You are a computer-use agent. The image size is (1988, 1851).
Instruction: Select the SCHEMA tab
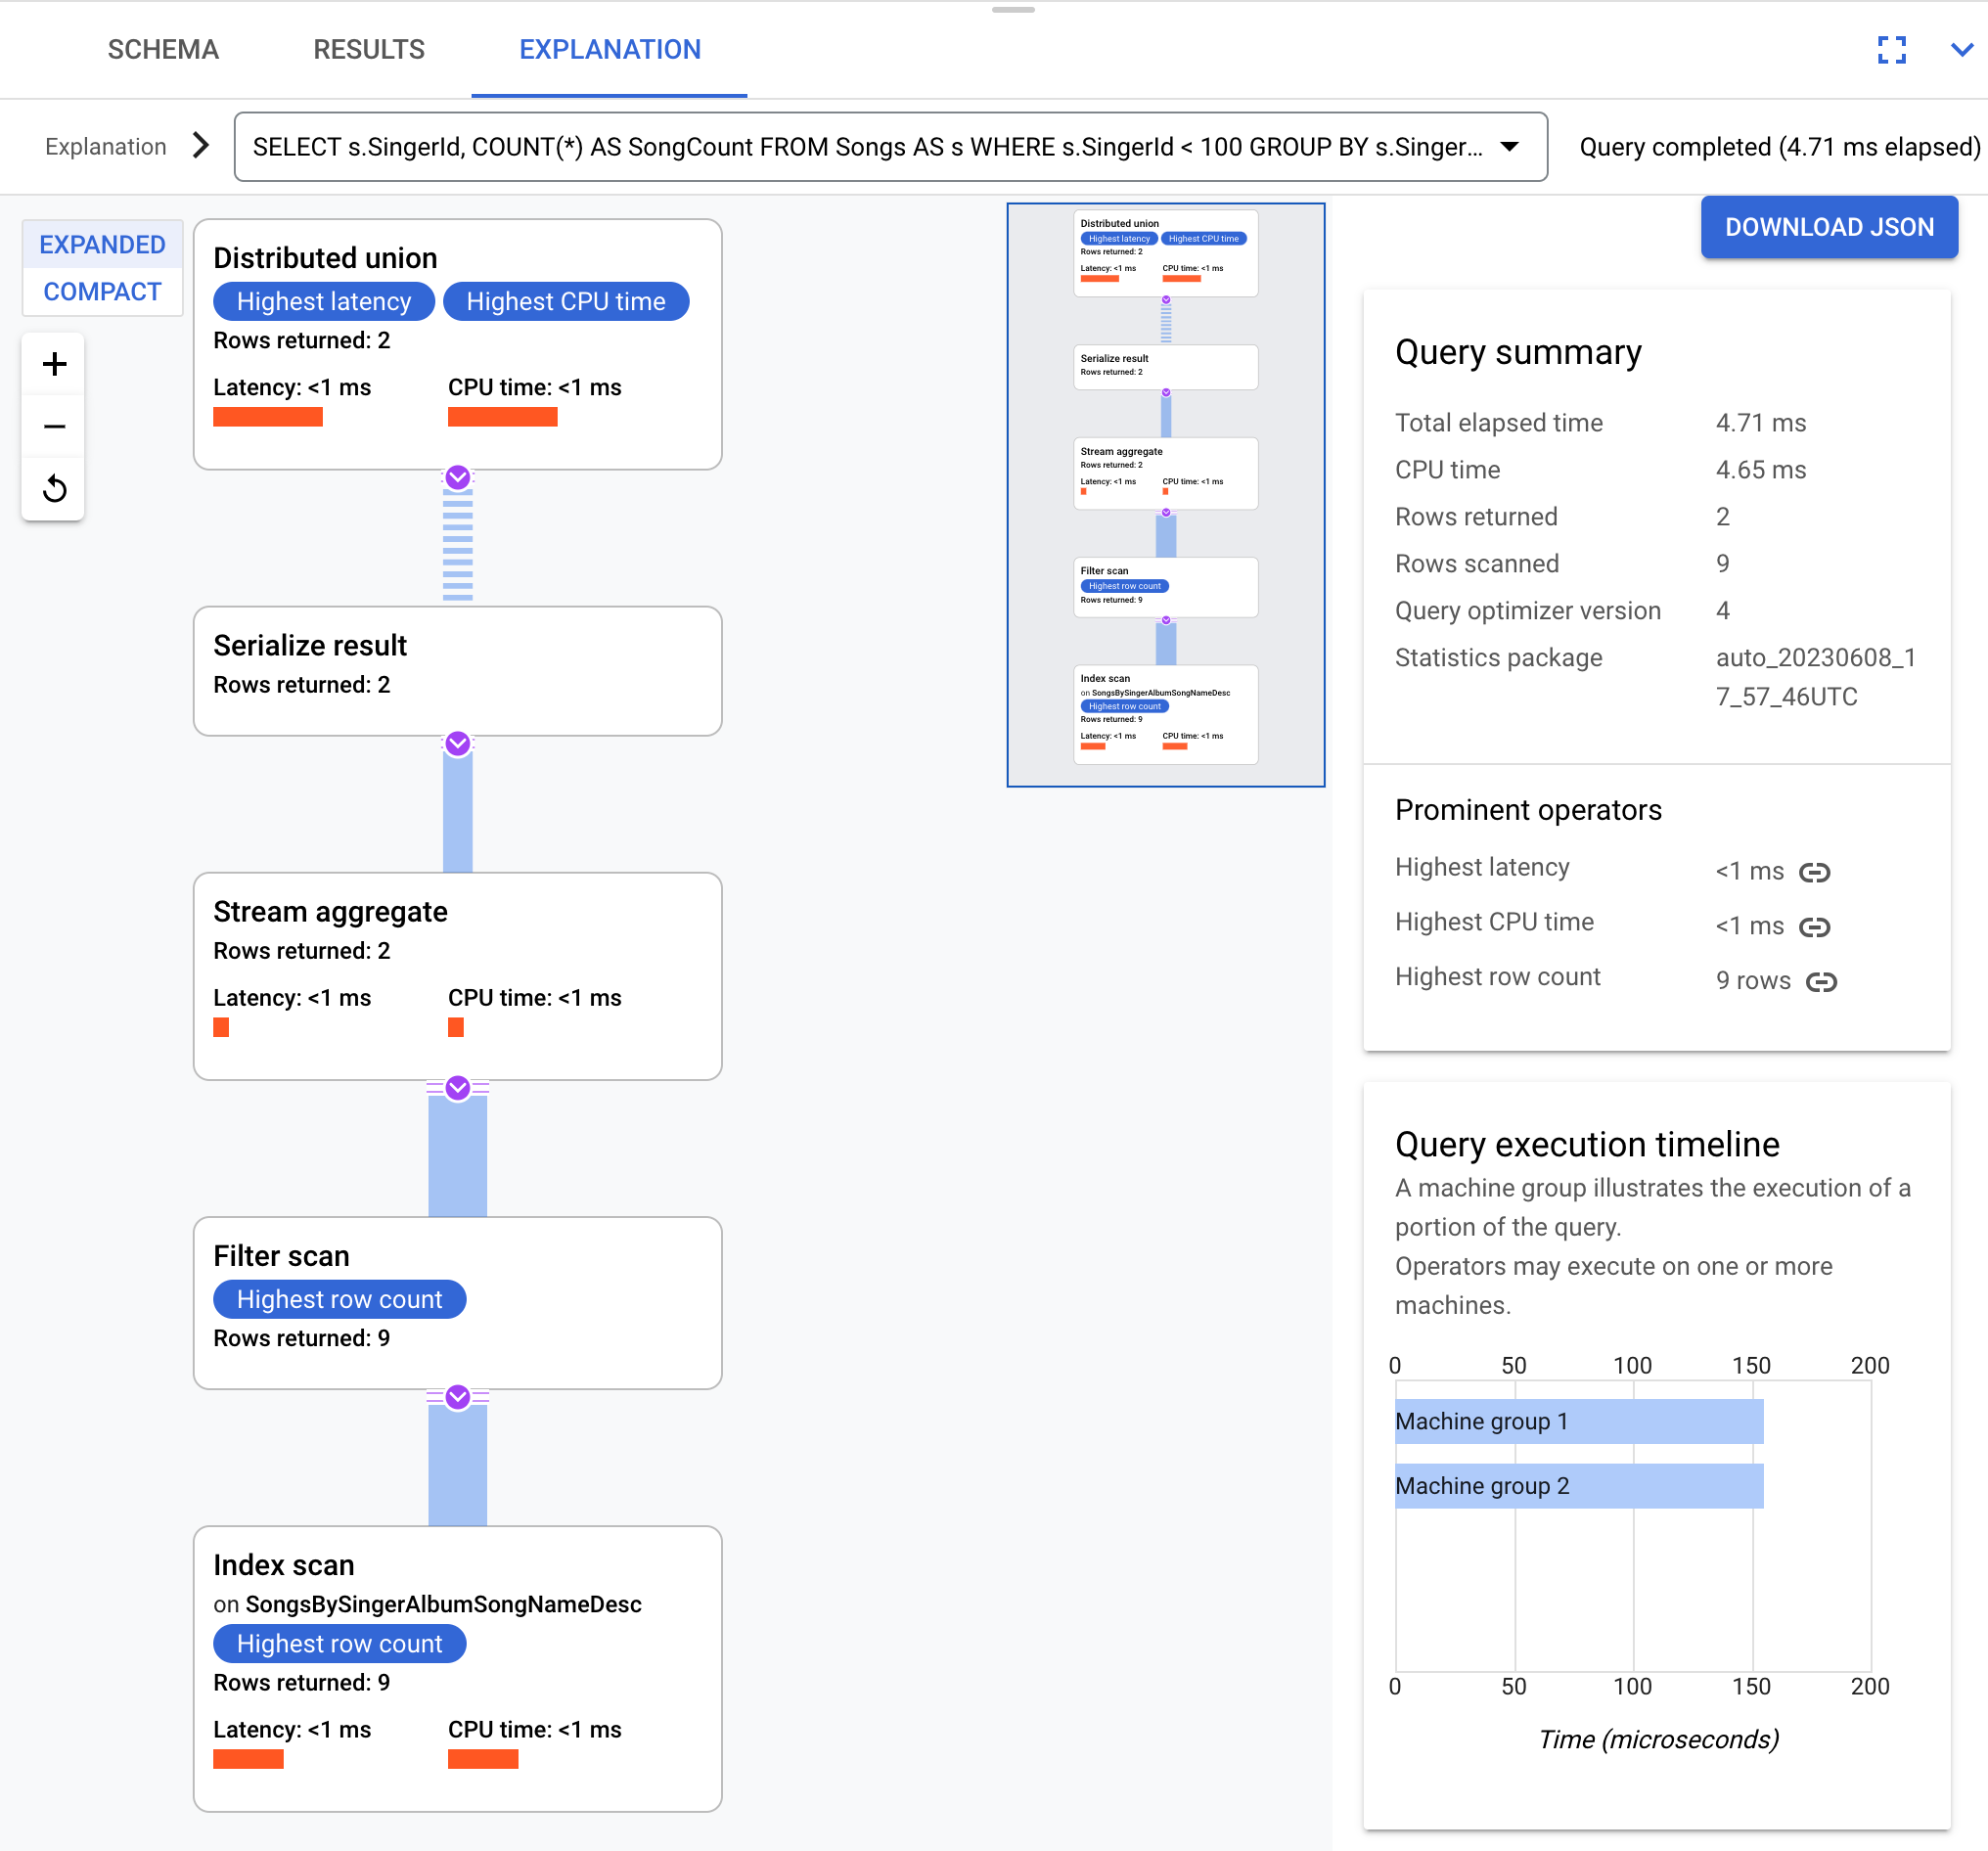[x=163, y=49]
